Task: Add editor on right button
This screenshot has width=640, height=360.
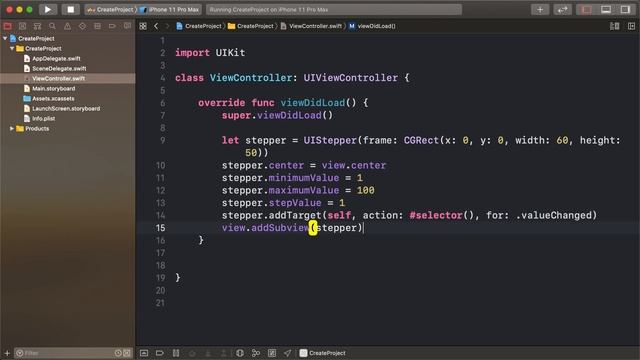Action: click(631, 26)
